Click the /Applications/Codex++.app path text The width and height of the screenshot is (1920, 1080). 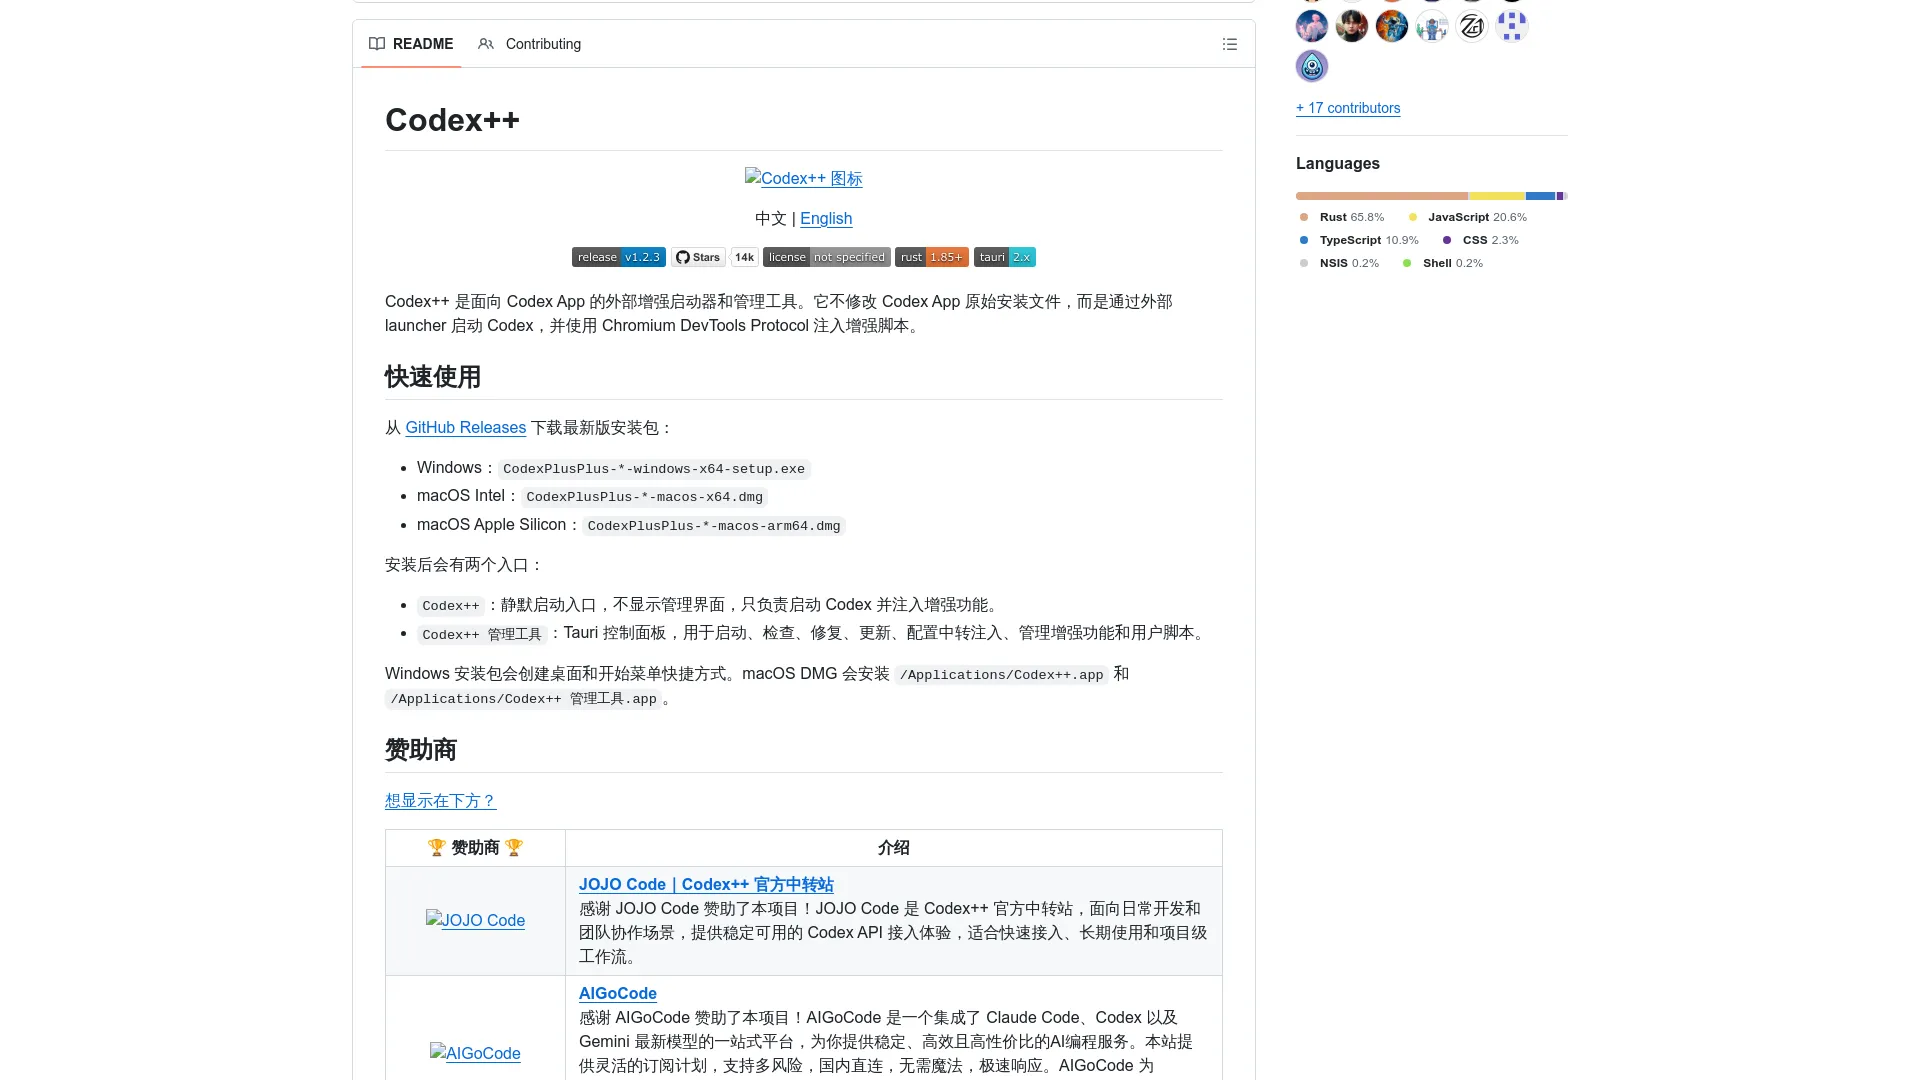coord(1001,675)
